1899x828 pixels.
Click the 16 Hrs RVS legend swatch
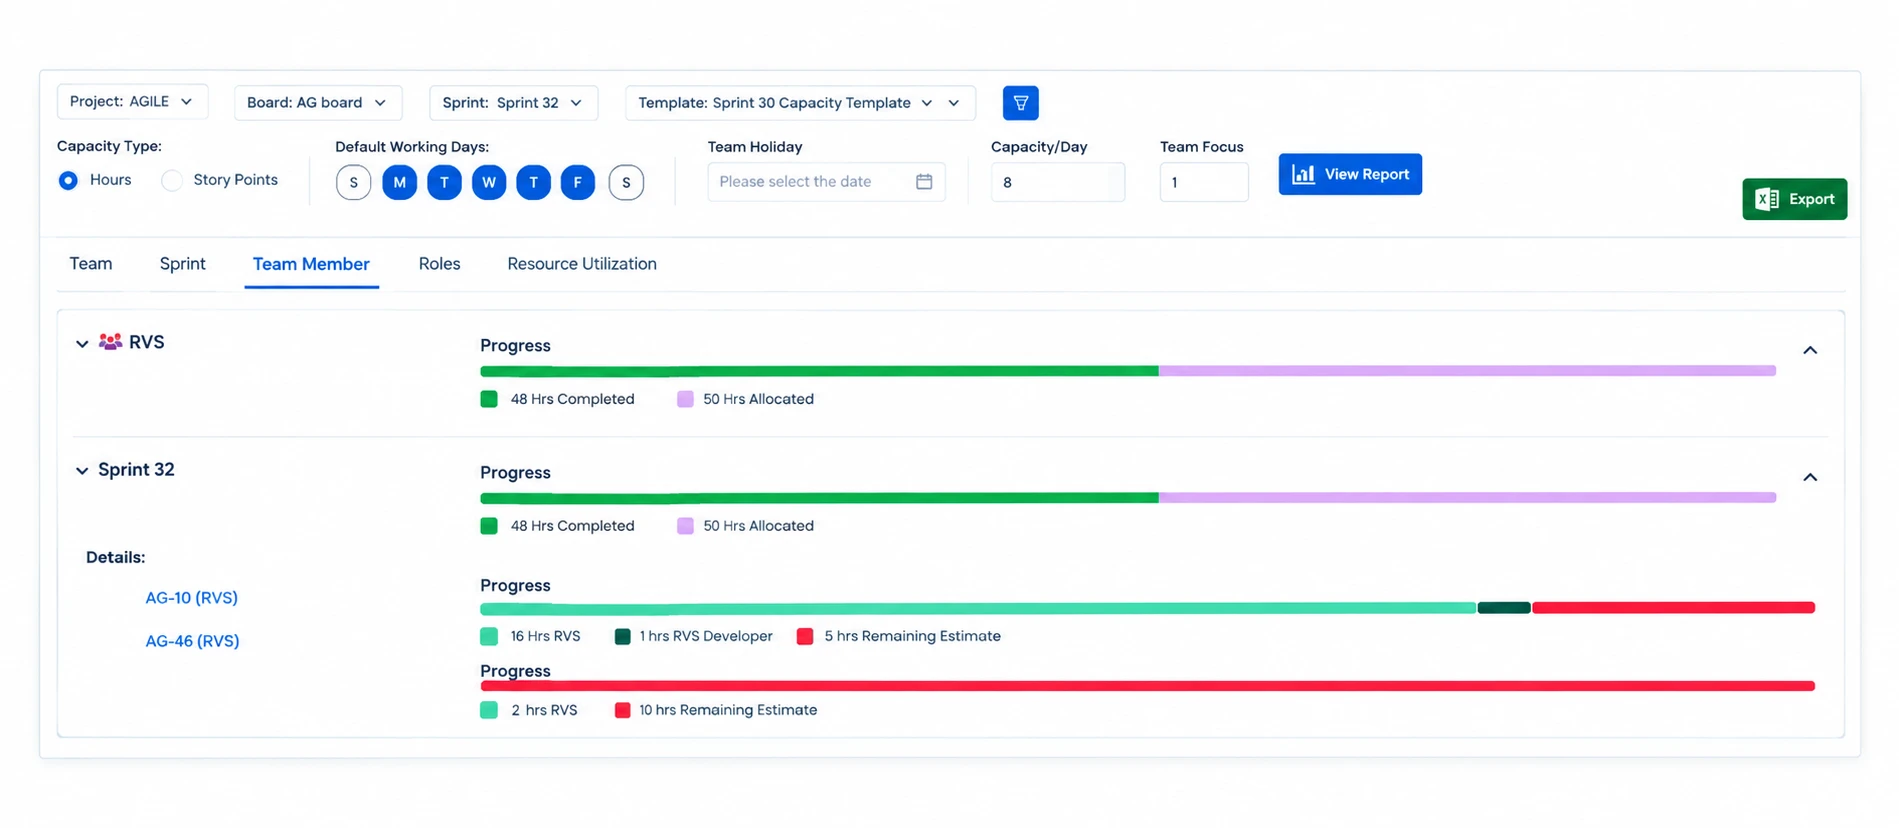(489, 636)
